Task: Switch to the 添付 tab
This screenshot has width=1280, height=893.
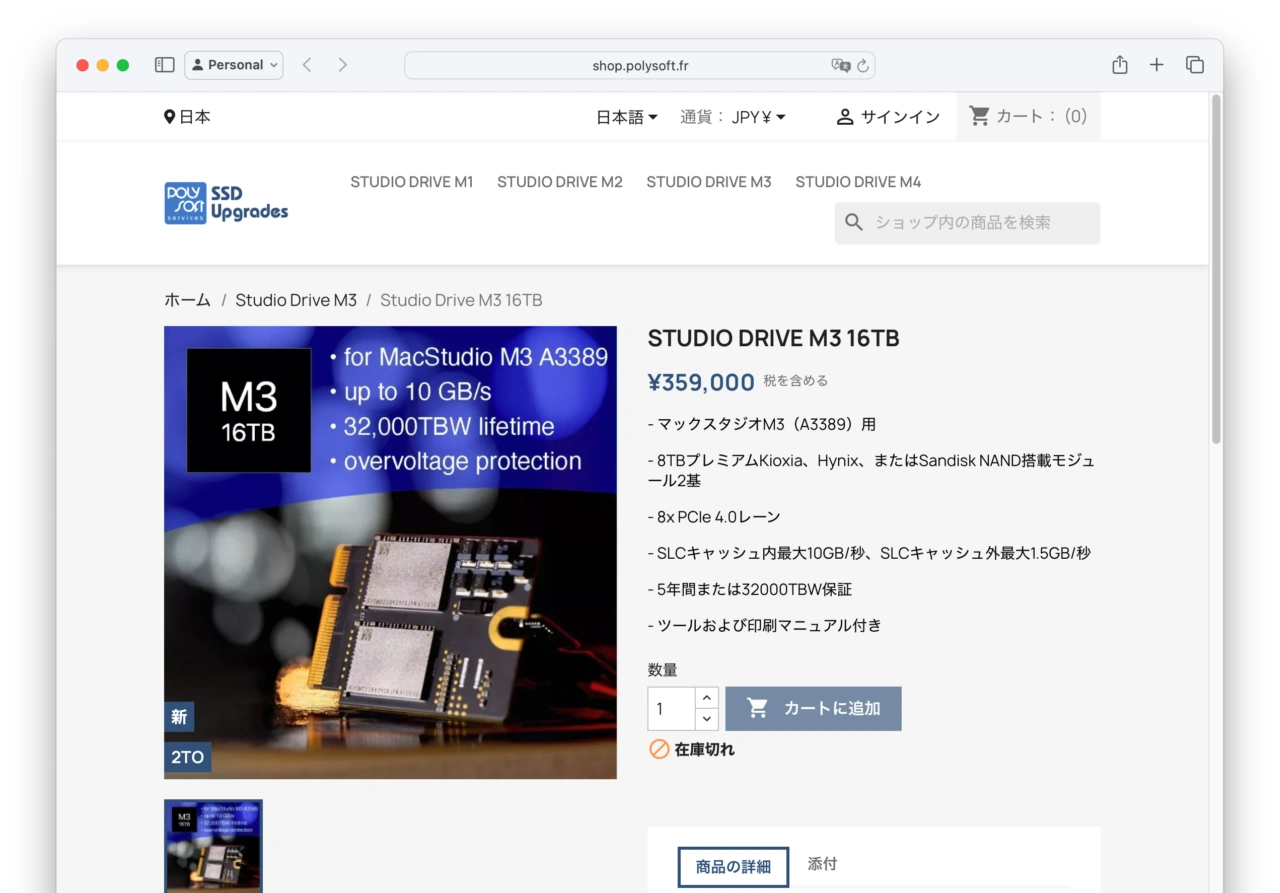Action: tap(822, 864)
